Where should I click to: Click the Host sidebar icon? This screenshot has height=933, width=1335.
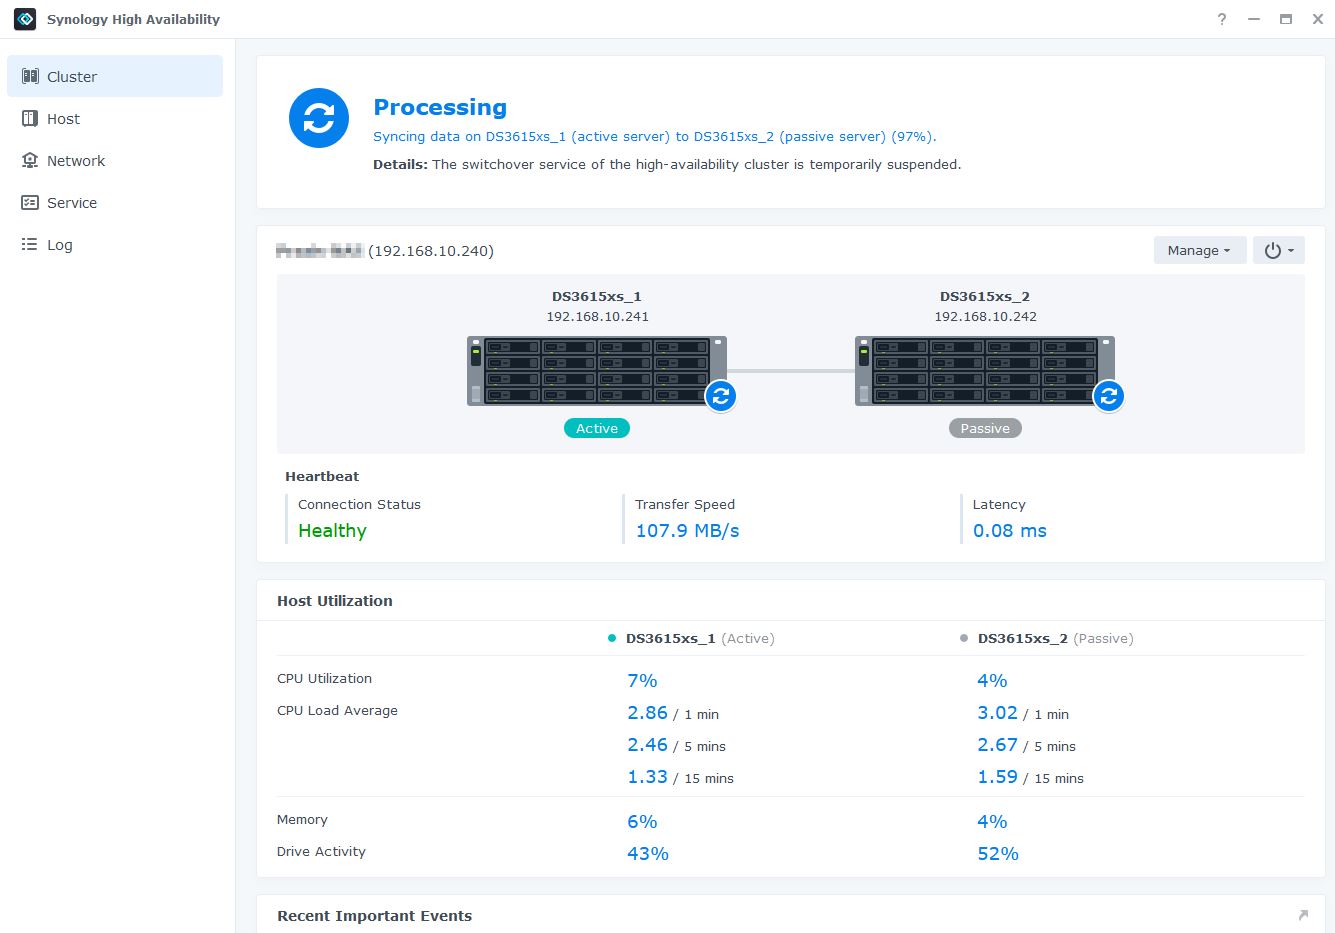[x=30, y=118]
